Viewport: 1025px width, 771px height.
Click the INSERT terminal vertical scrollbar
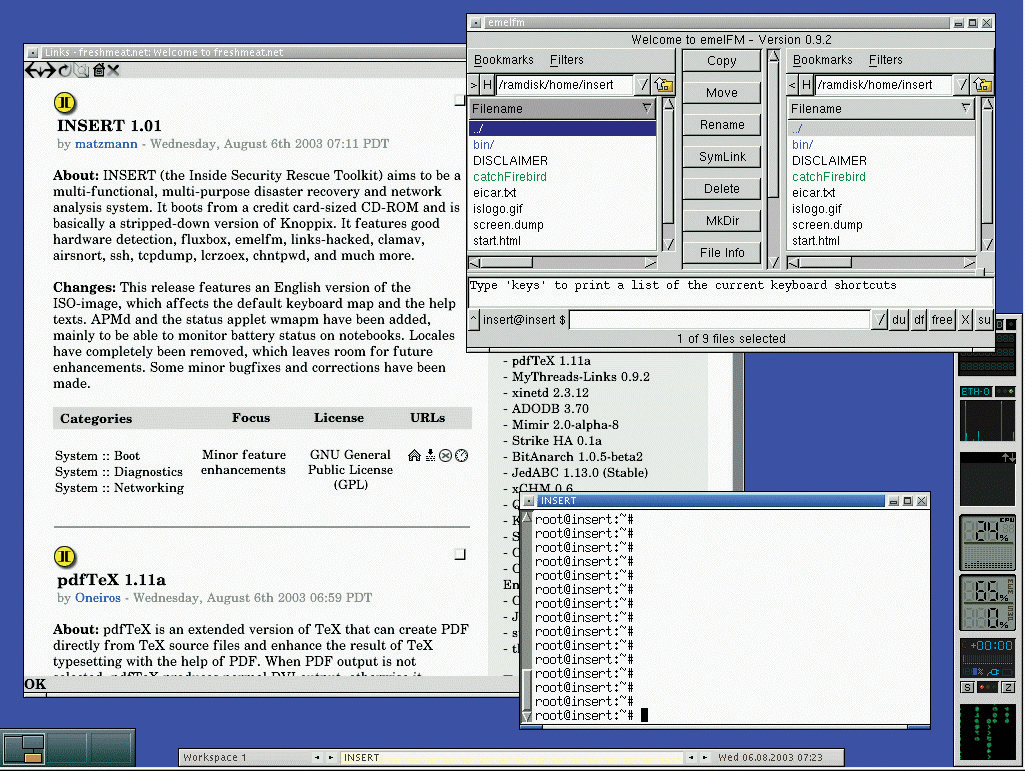[527, 618]
